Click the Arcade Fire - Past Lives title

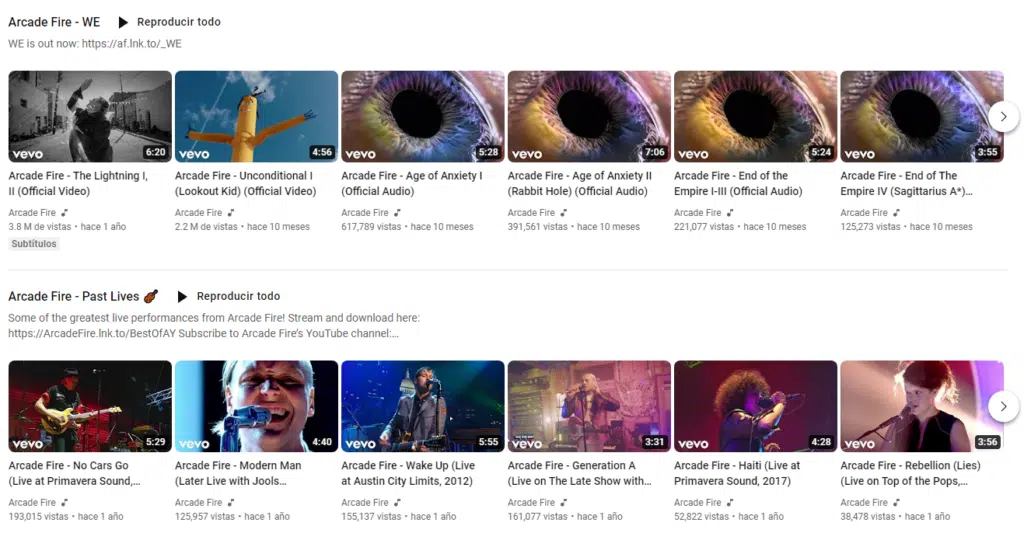point(83,297)
